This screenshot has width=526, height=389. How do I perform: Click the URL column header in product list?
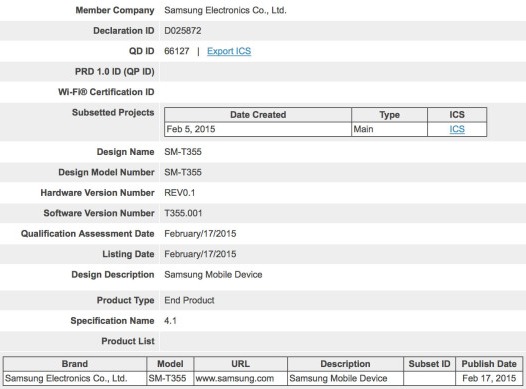[x=240, y=364]
